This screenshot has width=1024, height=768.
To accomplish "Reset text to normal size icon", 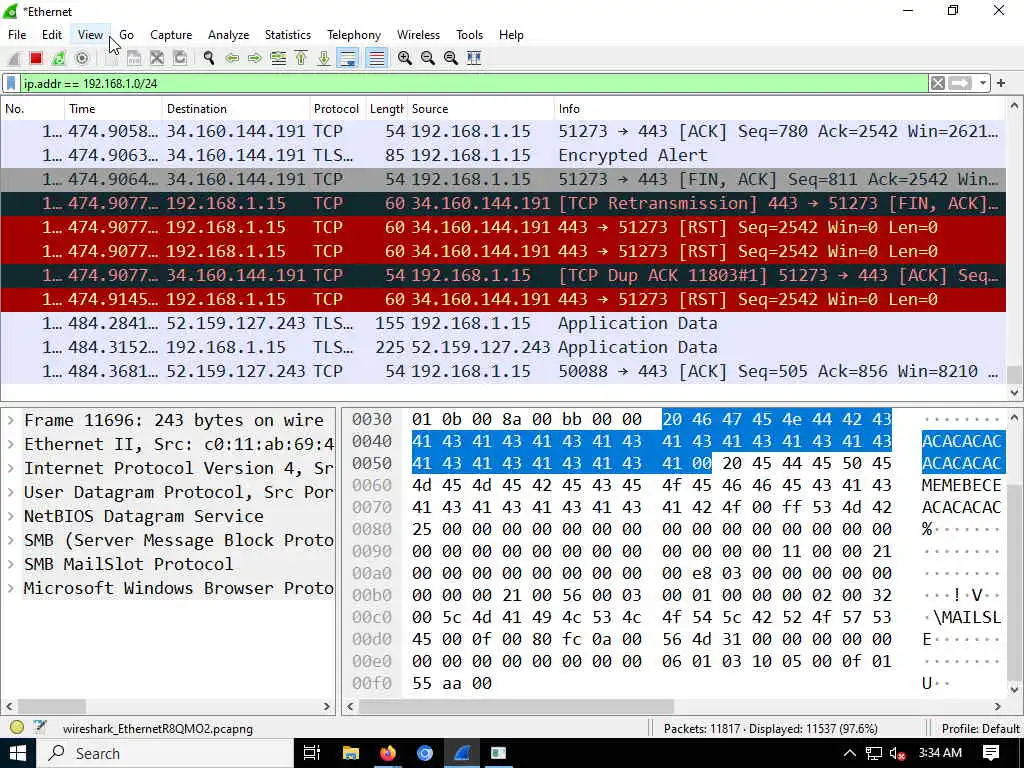I will pyautogui.click(x=451, y=58).
